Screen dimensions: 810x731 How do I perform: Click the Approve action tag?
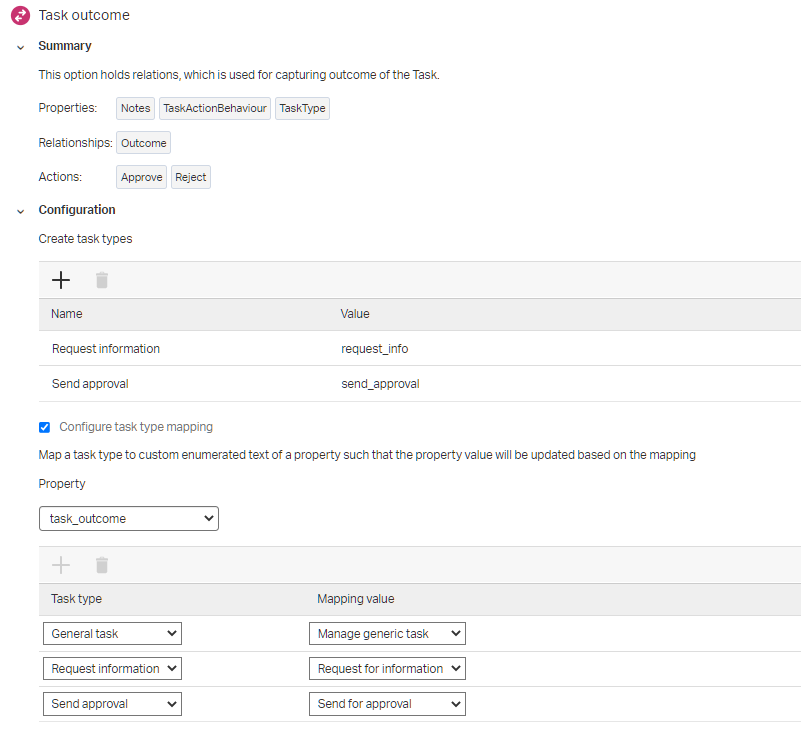[x=141, y=177]
